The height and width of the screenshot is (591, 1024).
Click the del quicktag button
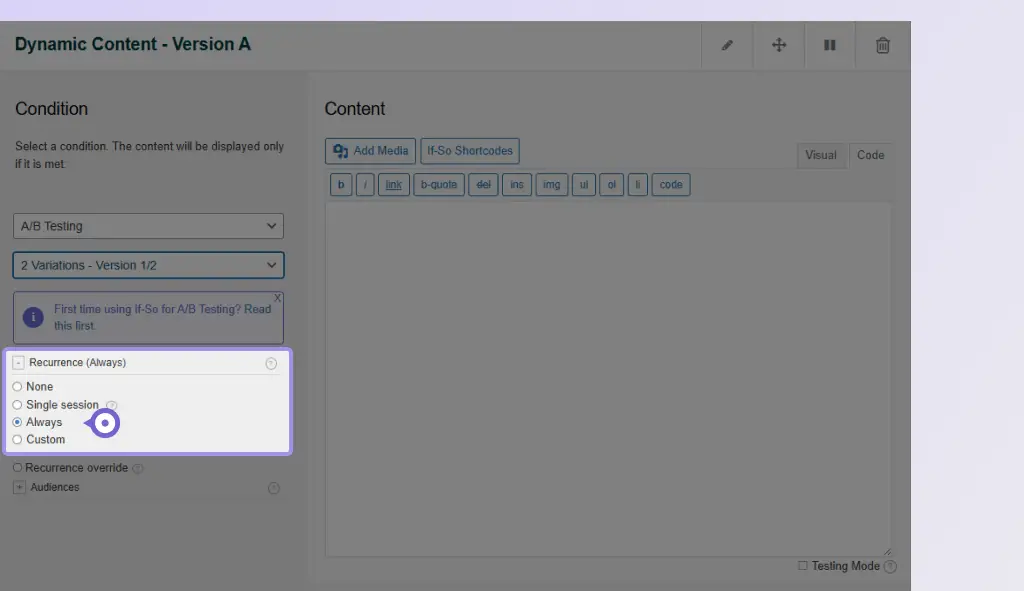pos(483,185)
